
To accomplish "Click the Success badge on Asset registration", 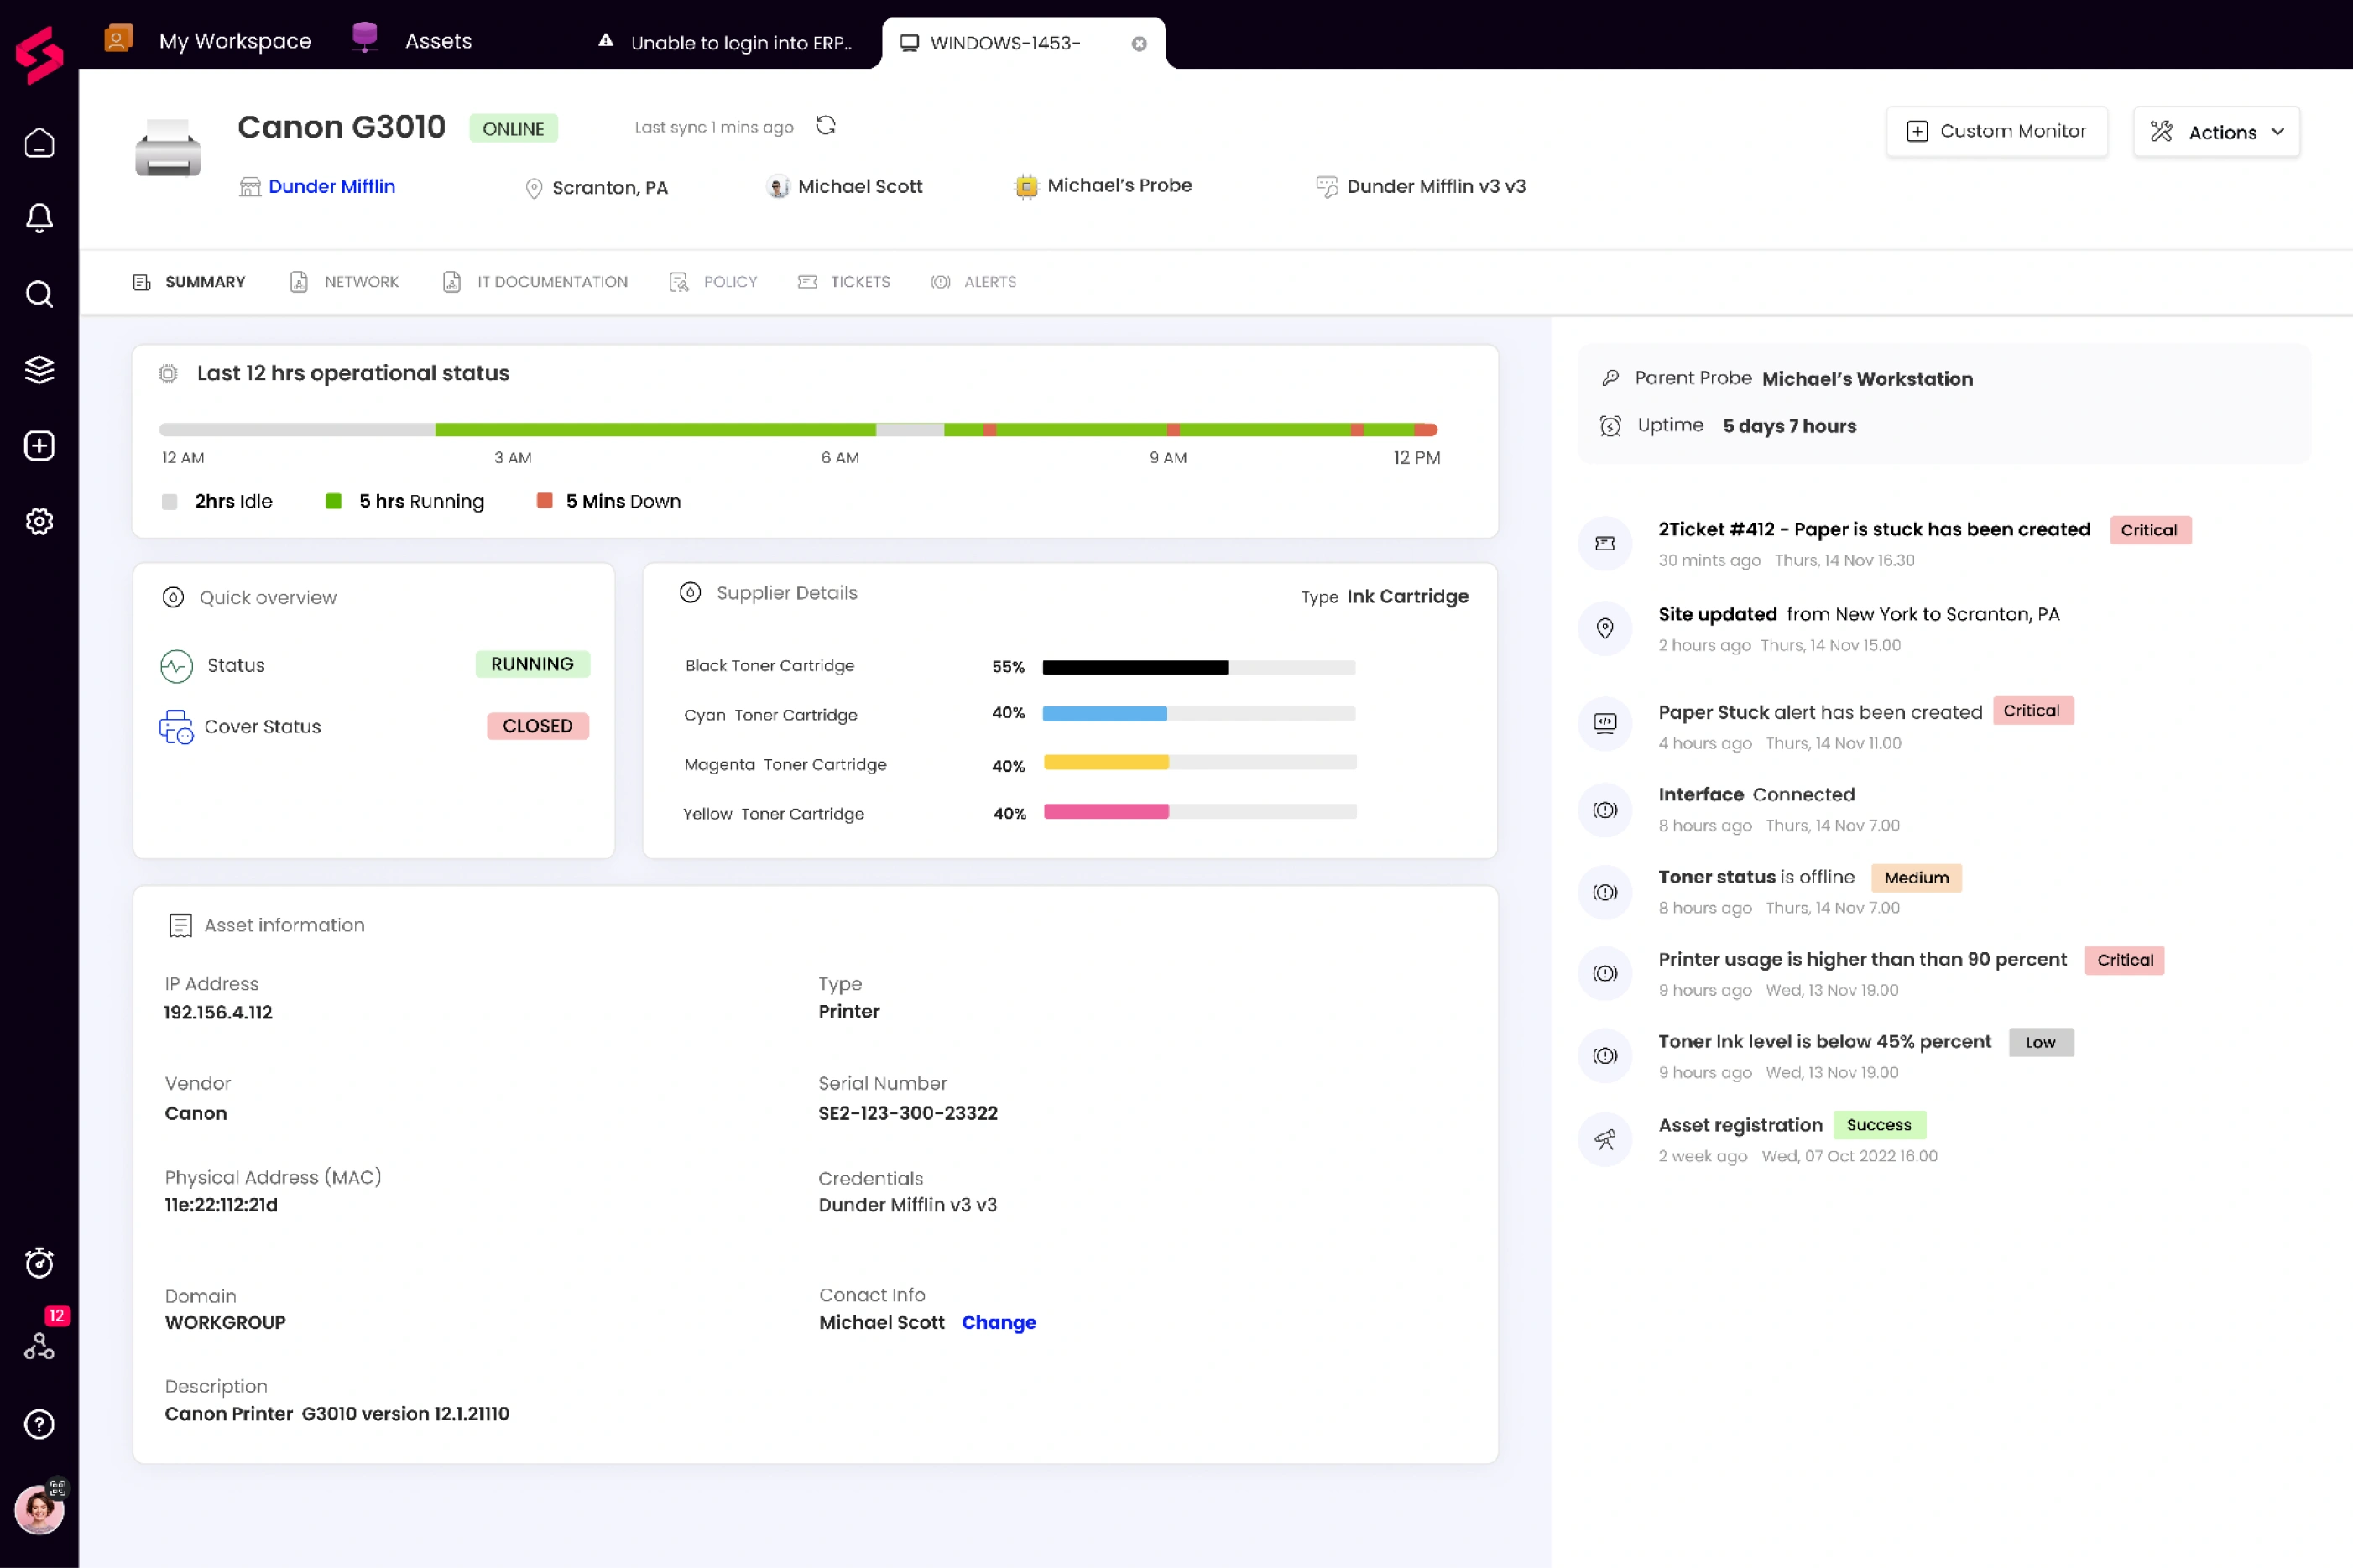I will pos(1878,1125).
